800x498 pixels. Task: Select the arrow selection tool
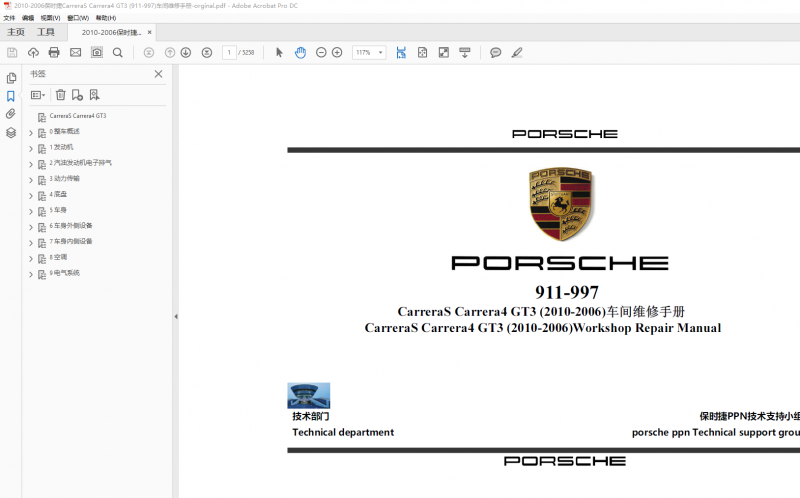(279, 53)
